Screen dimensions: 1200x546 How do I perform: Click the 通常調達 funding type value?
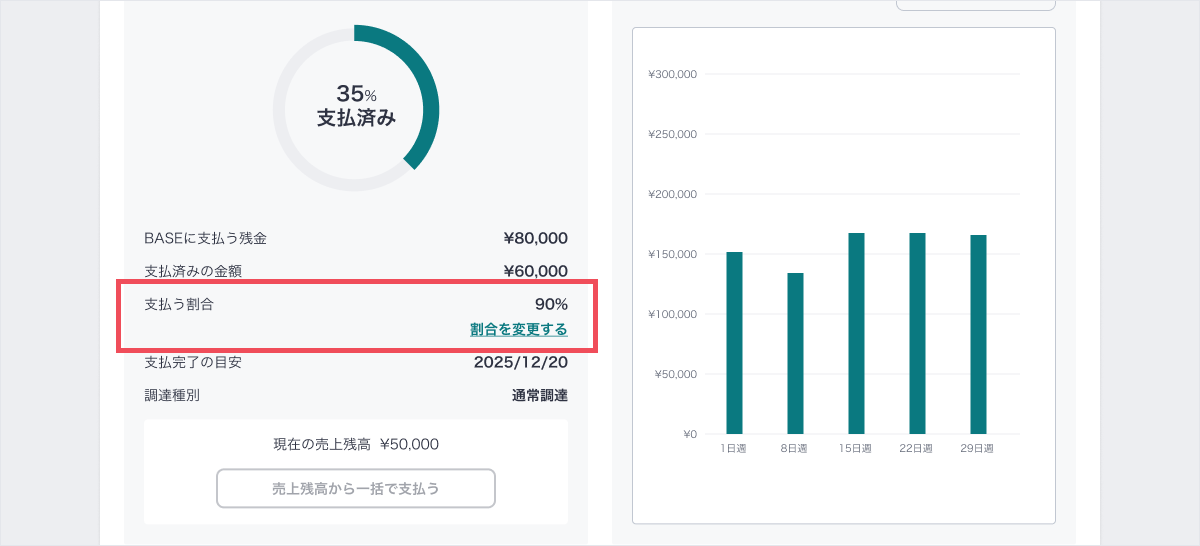[539, 395]
